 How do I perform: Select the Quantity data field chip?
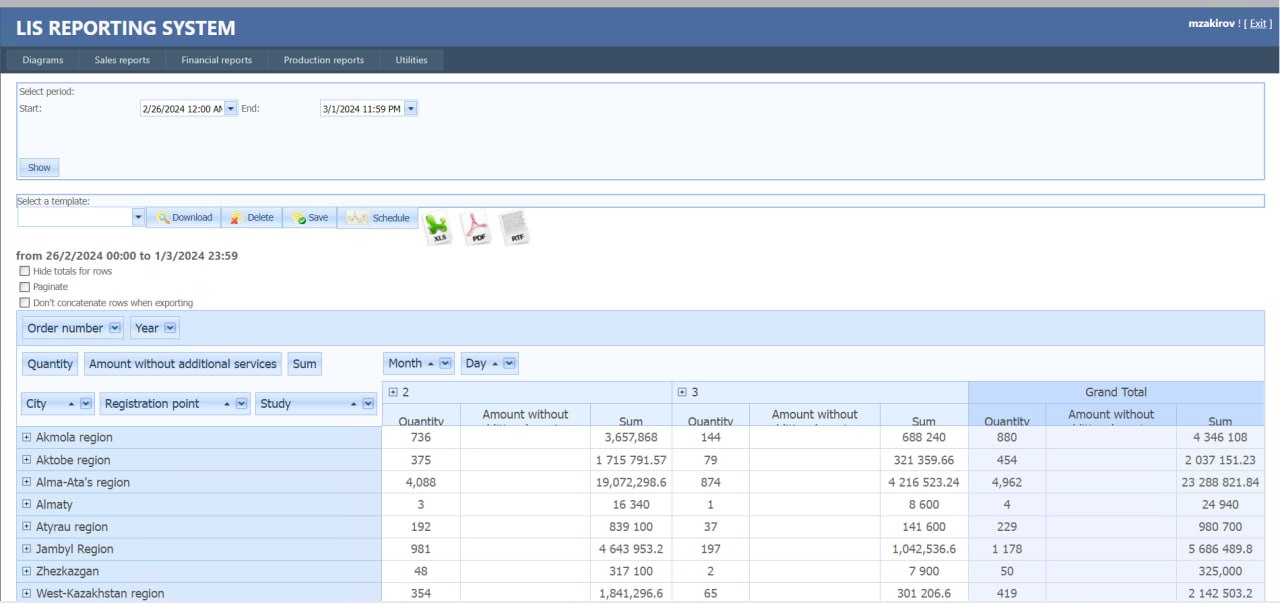pyautogui.click(x=50, y=364)
